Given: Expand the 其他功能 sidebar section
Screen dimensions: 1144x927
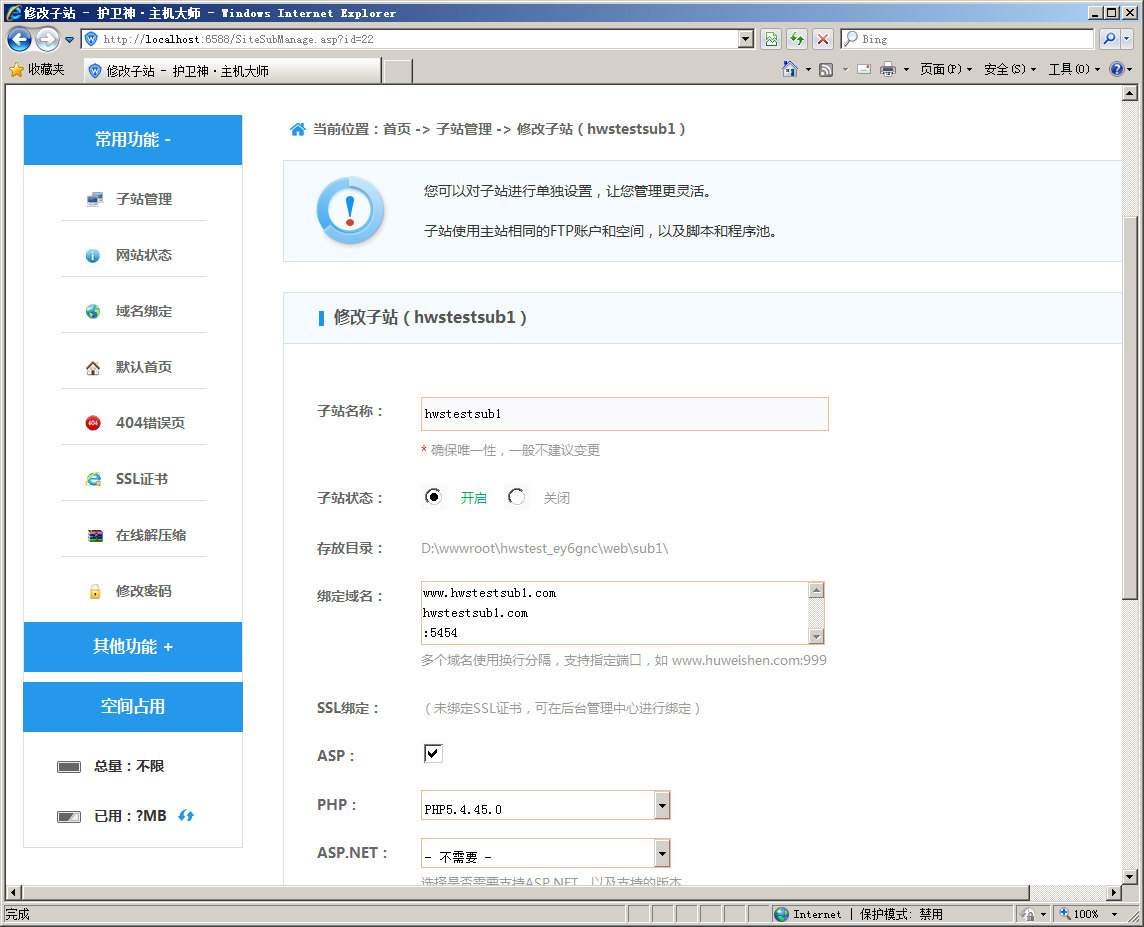Looking at the screenshot, I should click(133, 647).
